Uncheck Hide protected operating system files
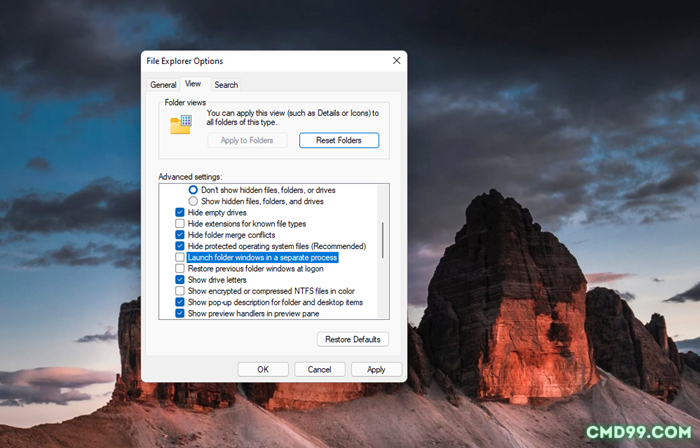700x448 pixels. (179, 246)
